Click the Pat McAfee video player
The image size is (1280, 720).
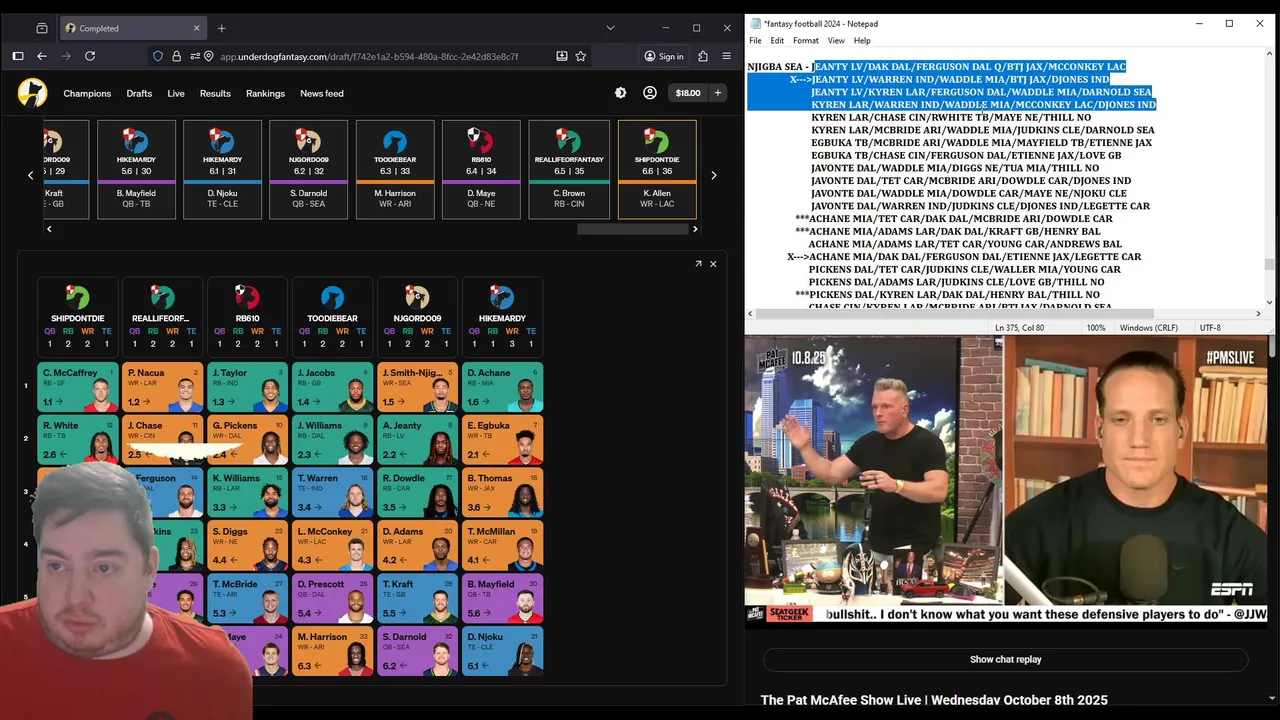coord(1006,480)
